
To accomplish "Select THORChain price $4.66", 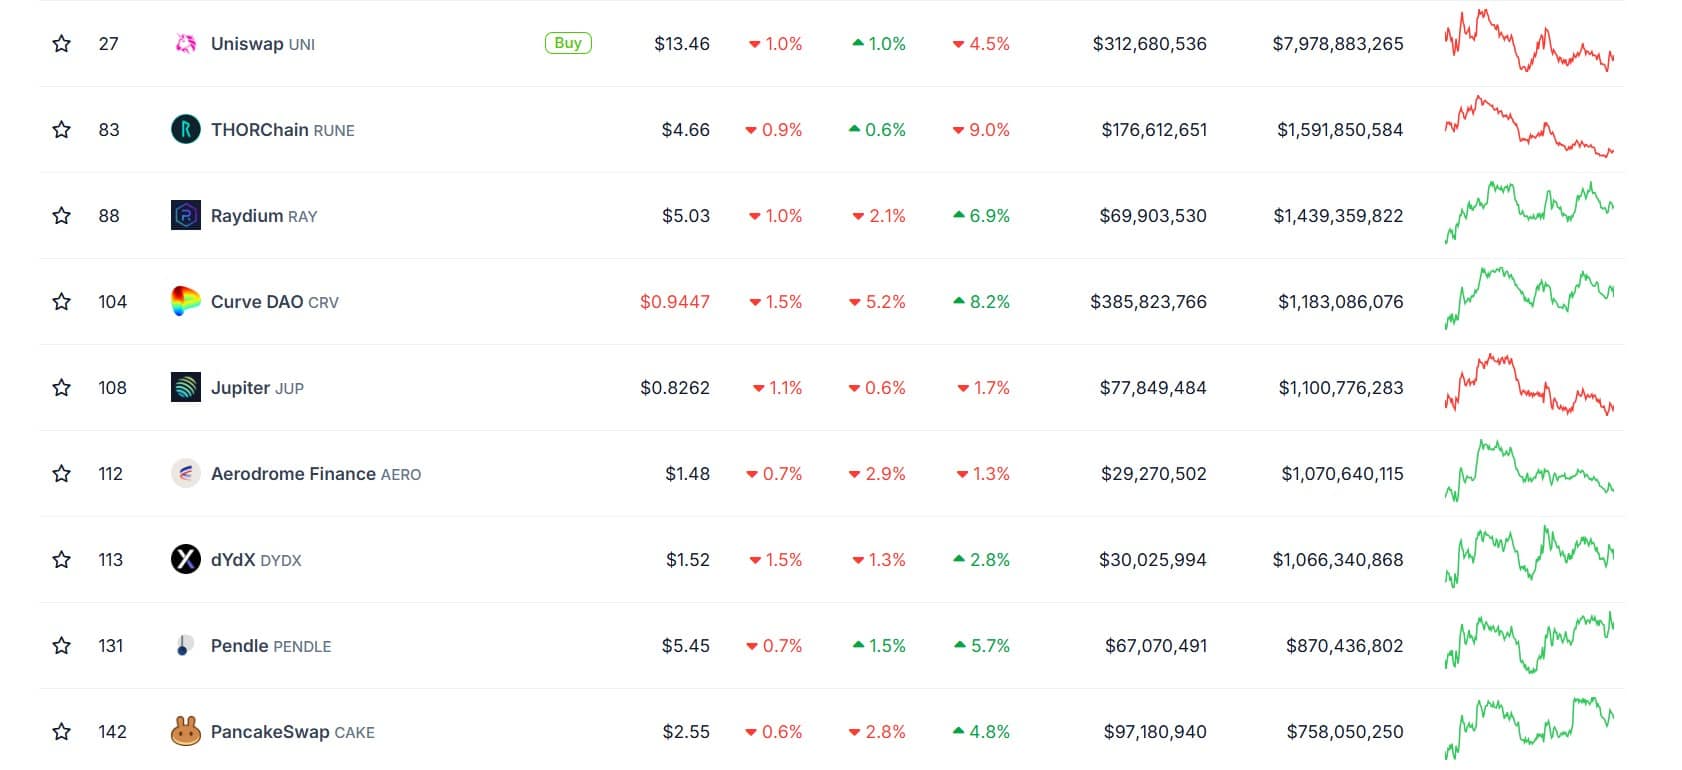I will 686,130.
